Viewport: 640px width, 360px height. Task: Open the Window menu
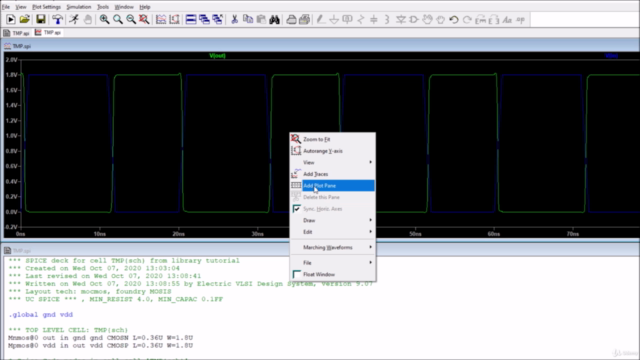[x=124, y=7]
